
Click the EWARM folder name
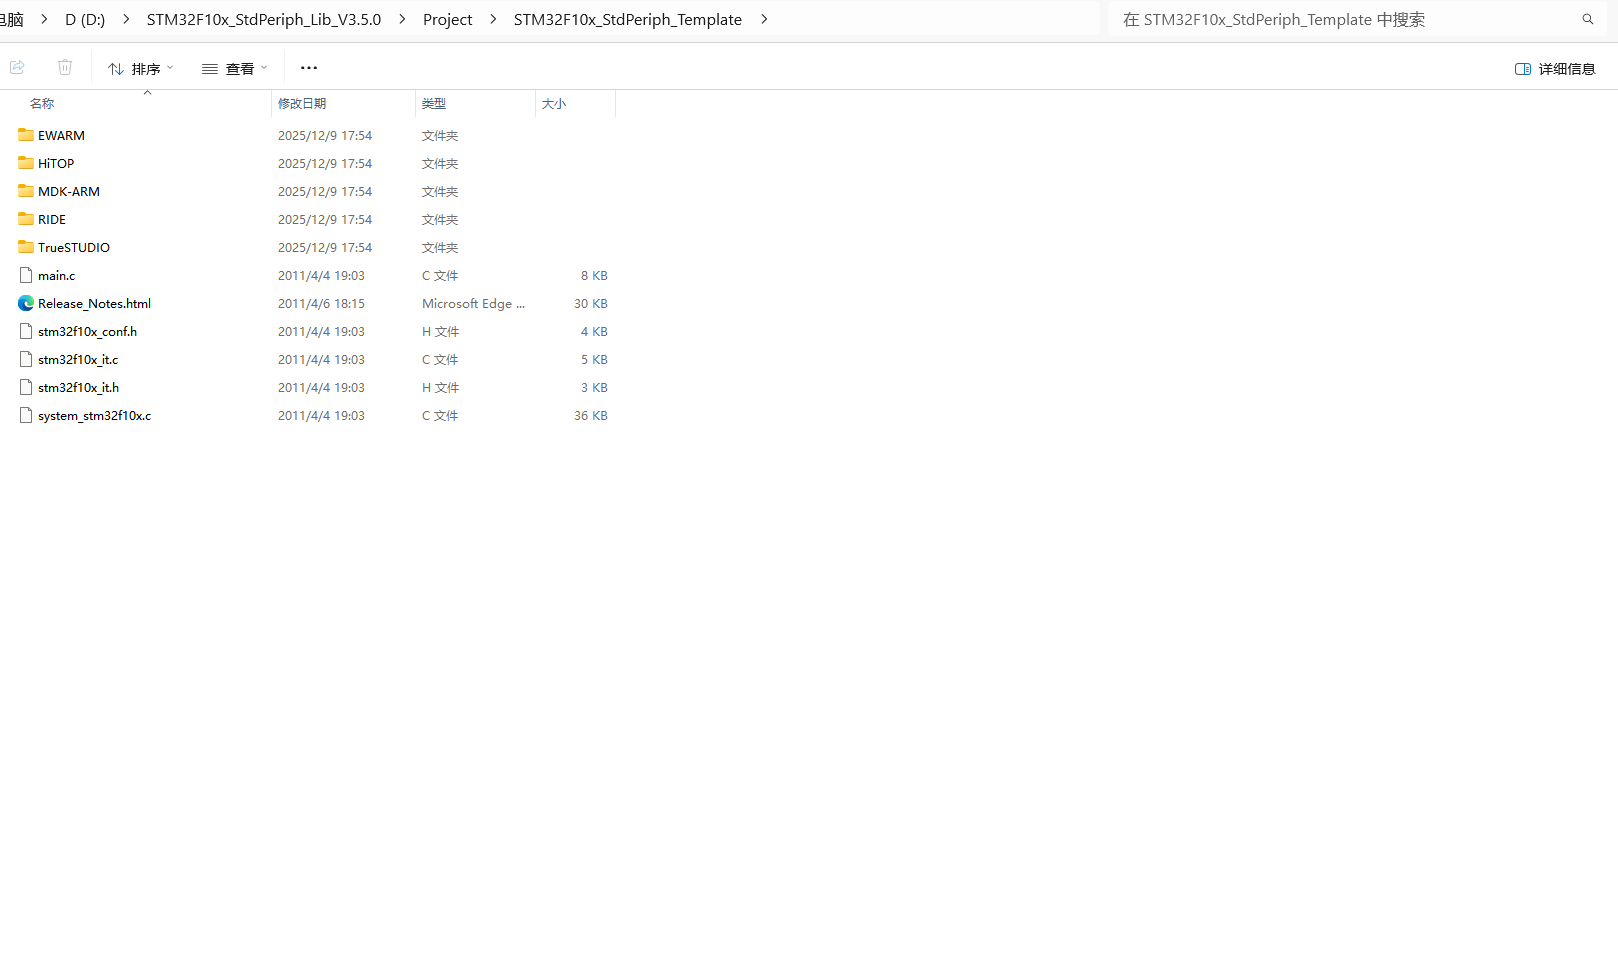pos(61,135)
